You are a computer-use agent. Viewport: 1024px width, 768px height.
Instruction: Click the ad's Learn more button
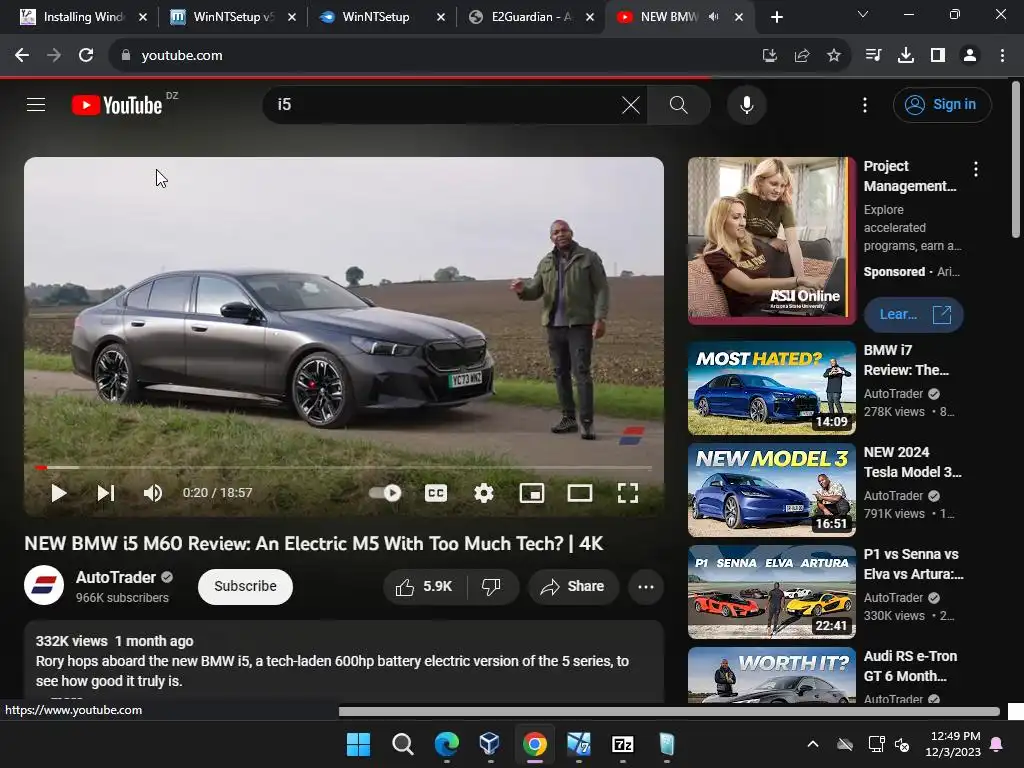tap(914, 315)
